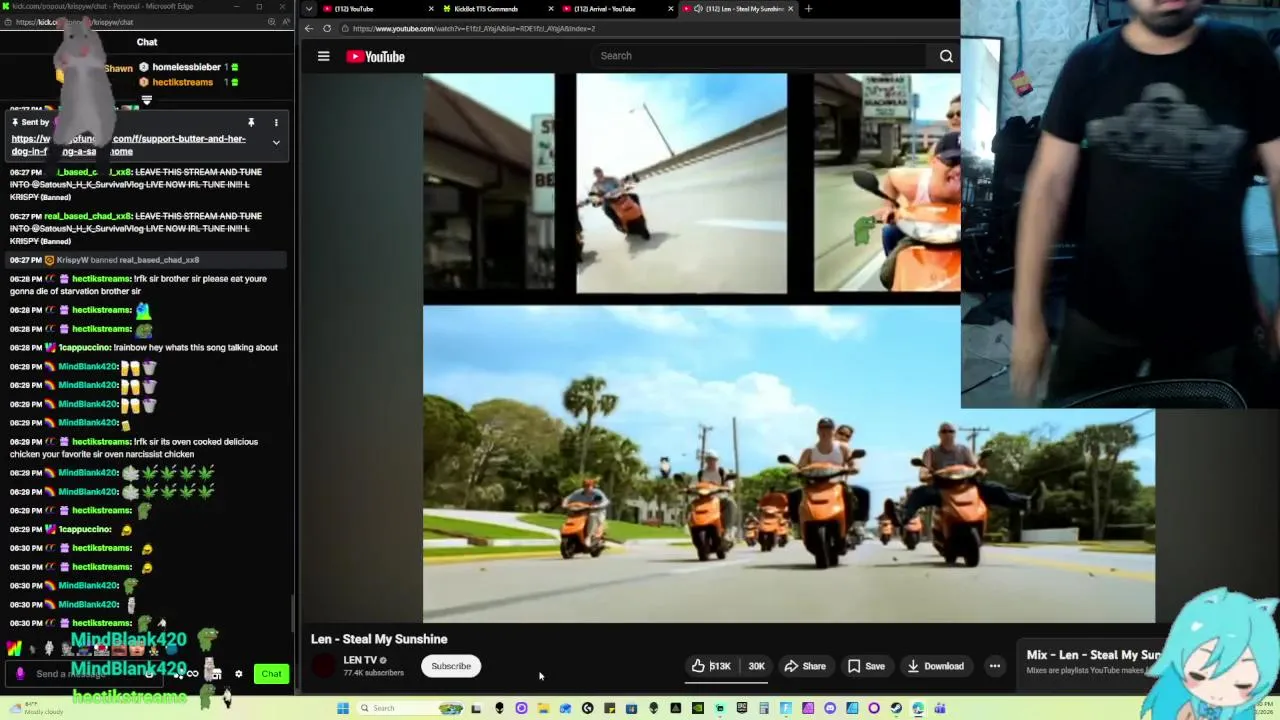Open Mix - Len - Steal My Sunshine playlist
Viewport: 1280px width, 720px height.
pyautogui.click(x=1093, y=655)
